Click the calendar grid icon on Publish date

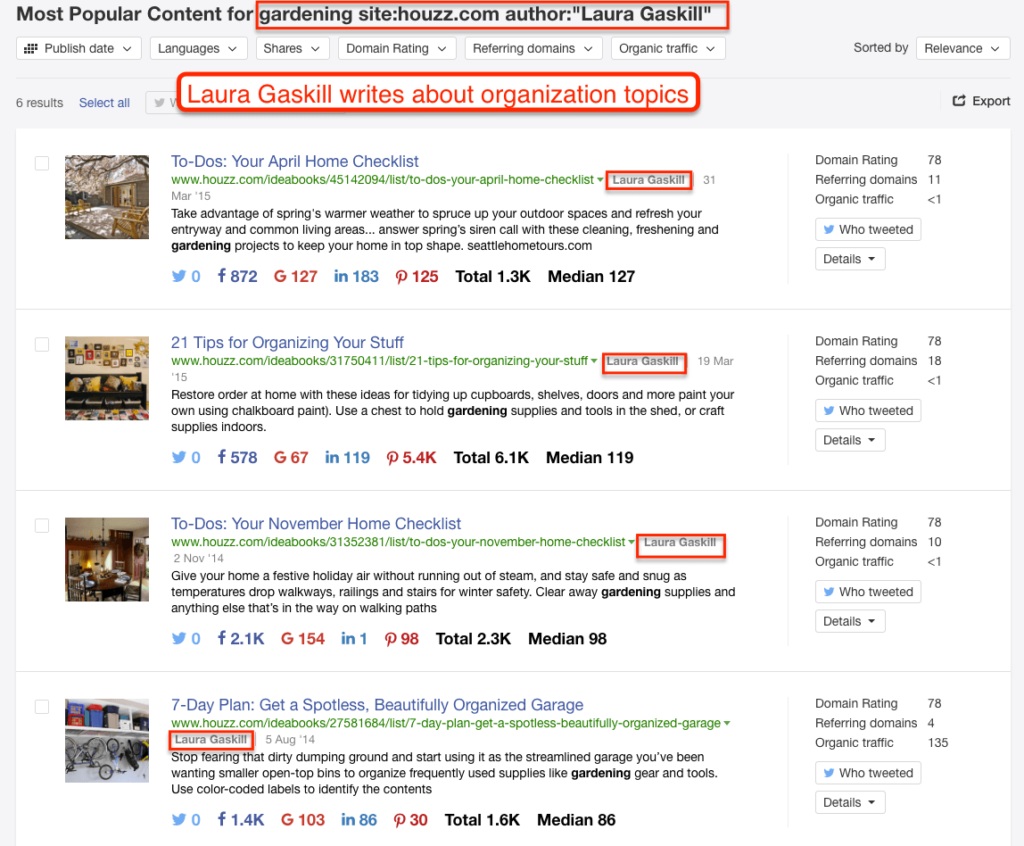[x=31, y=48]
